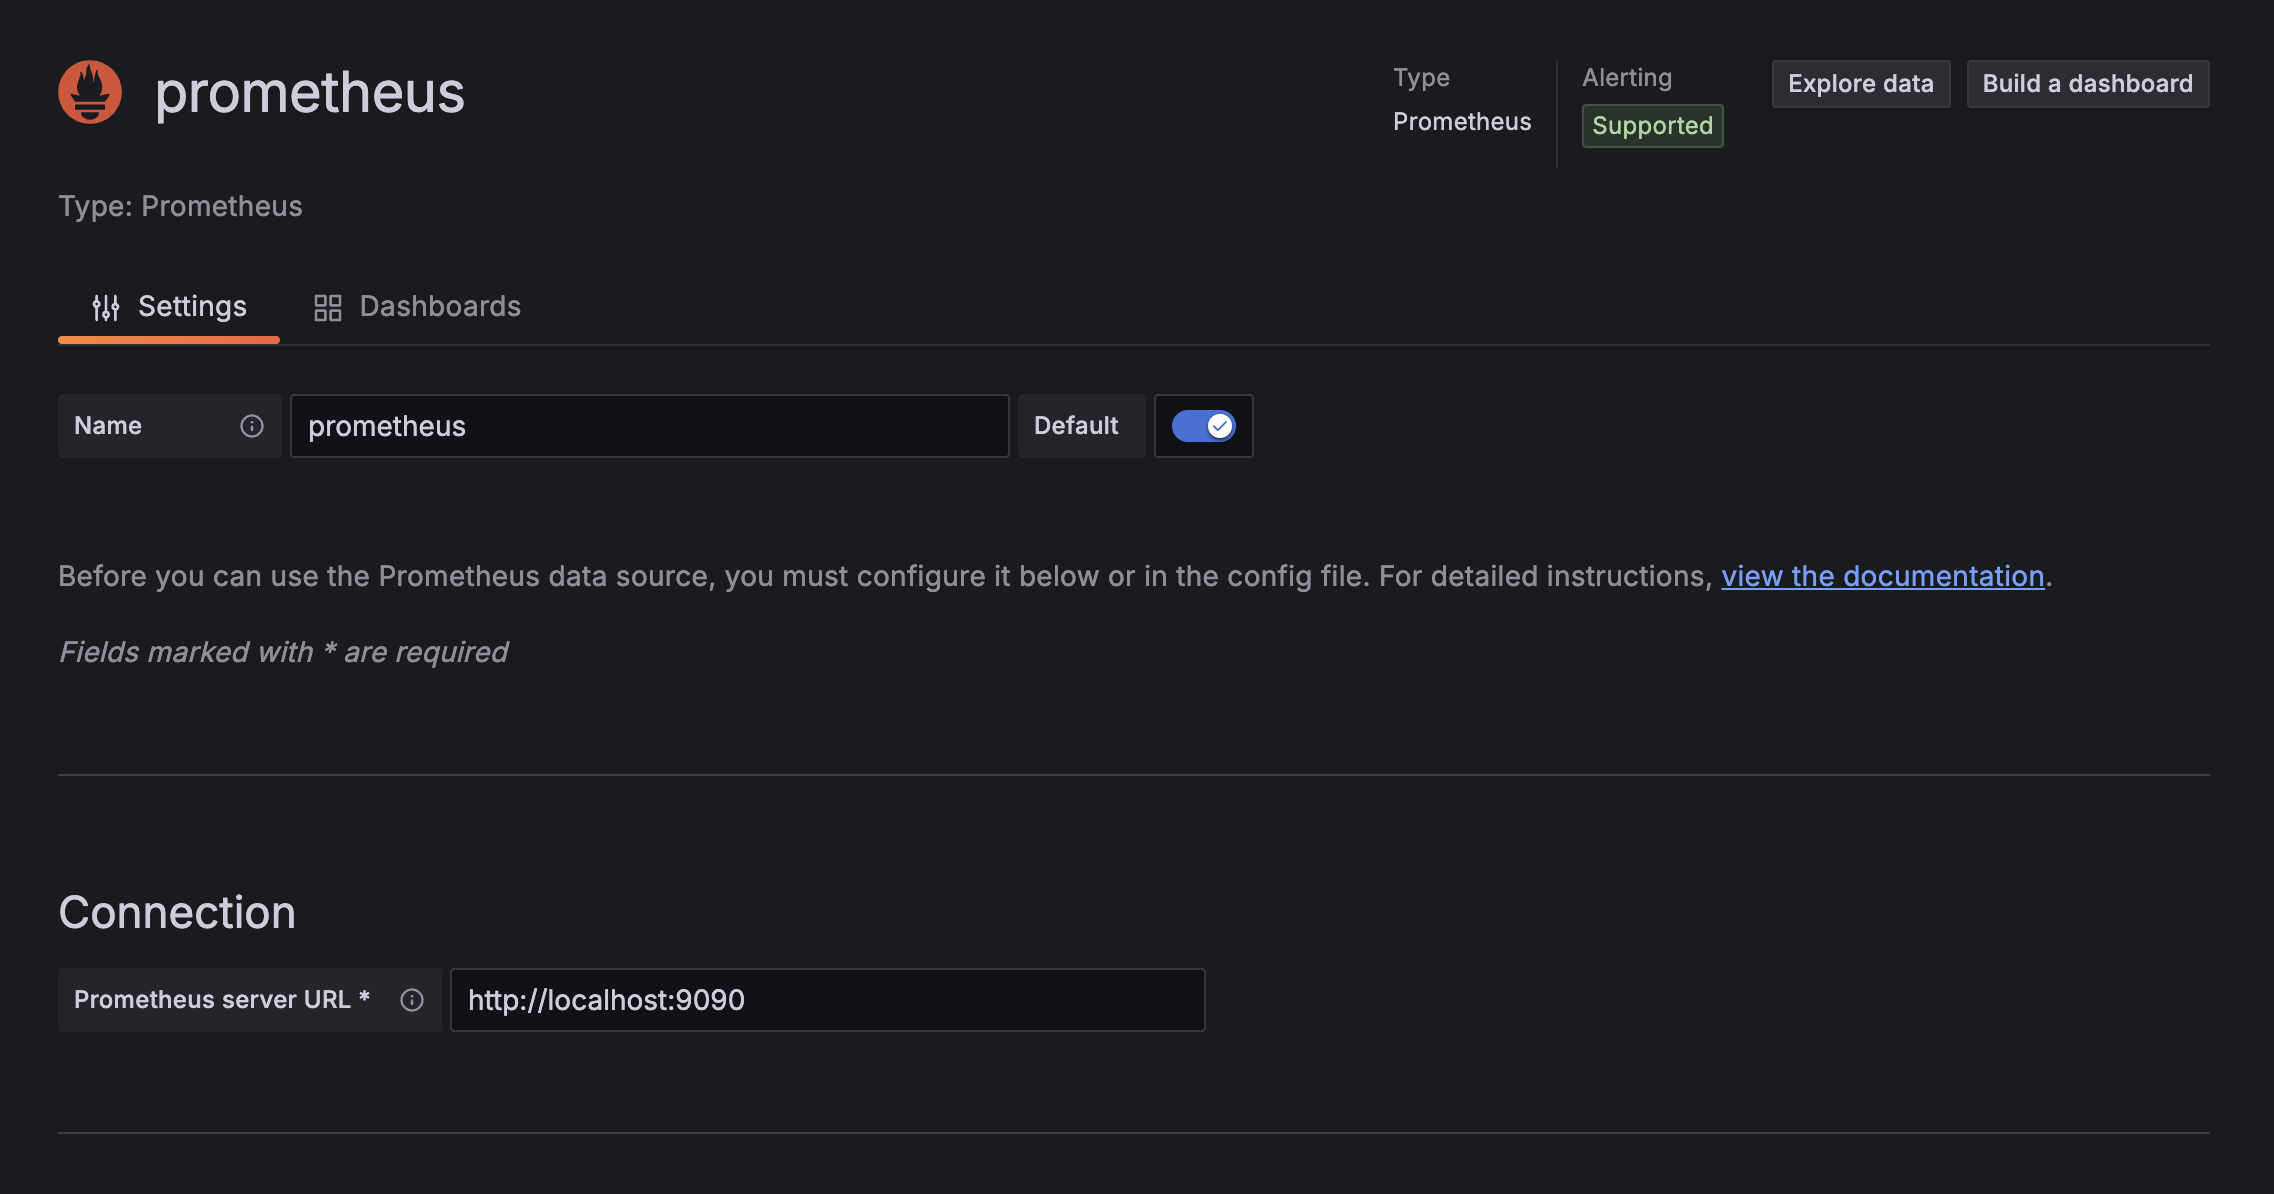Click the Supported alerting badge
This screenshot has height=1194, width=2274.
(1652, 126)
